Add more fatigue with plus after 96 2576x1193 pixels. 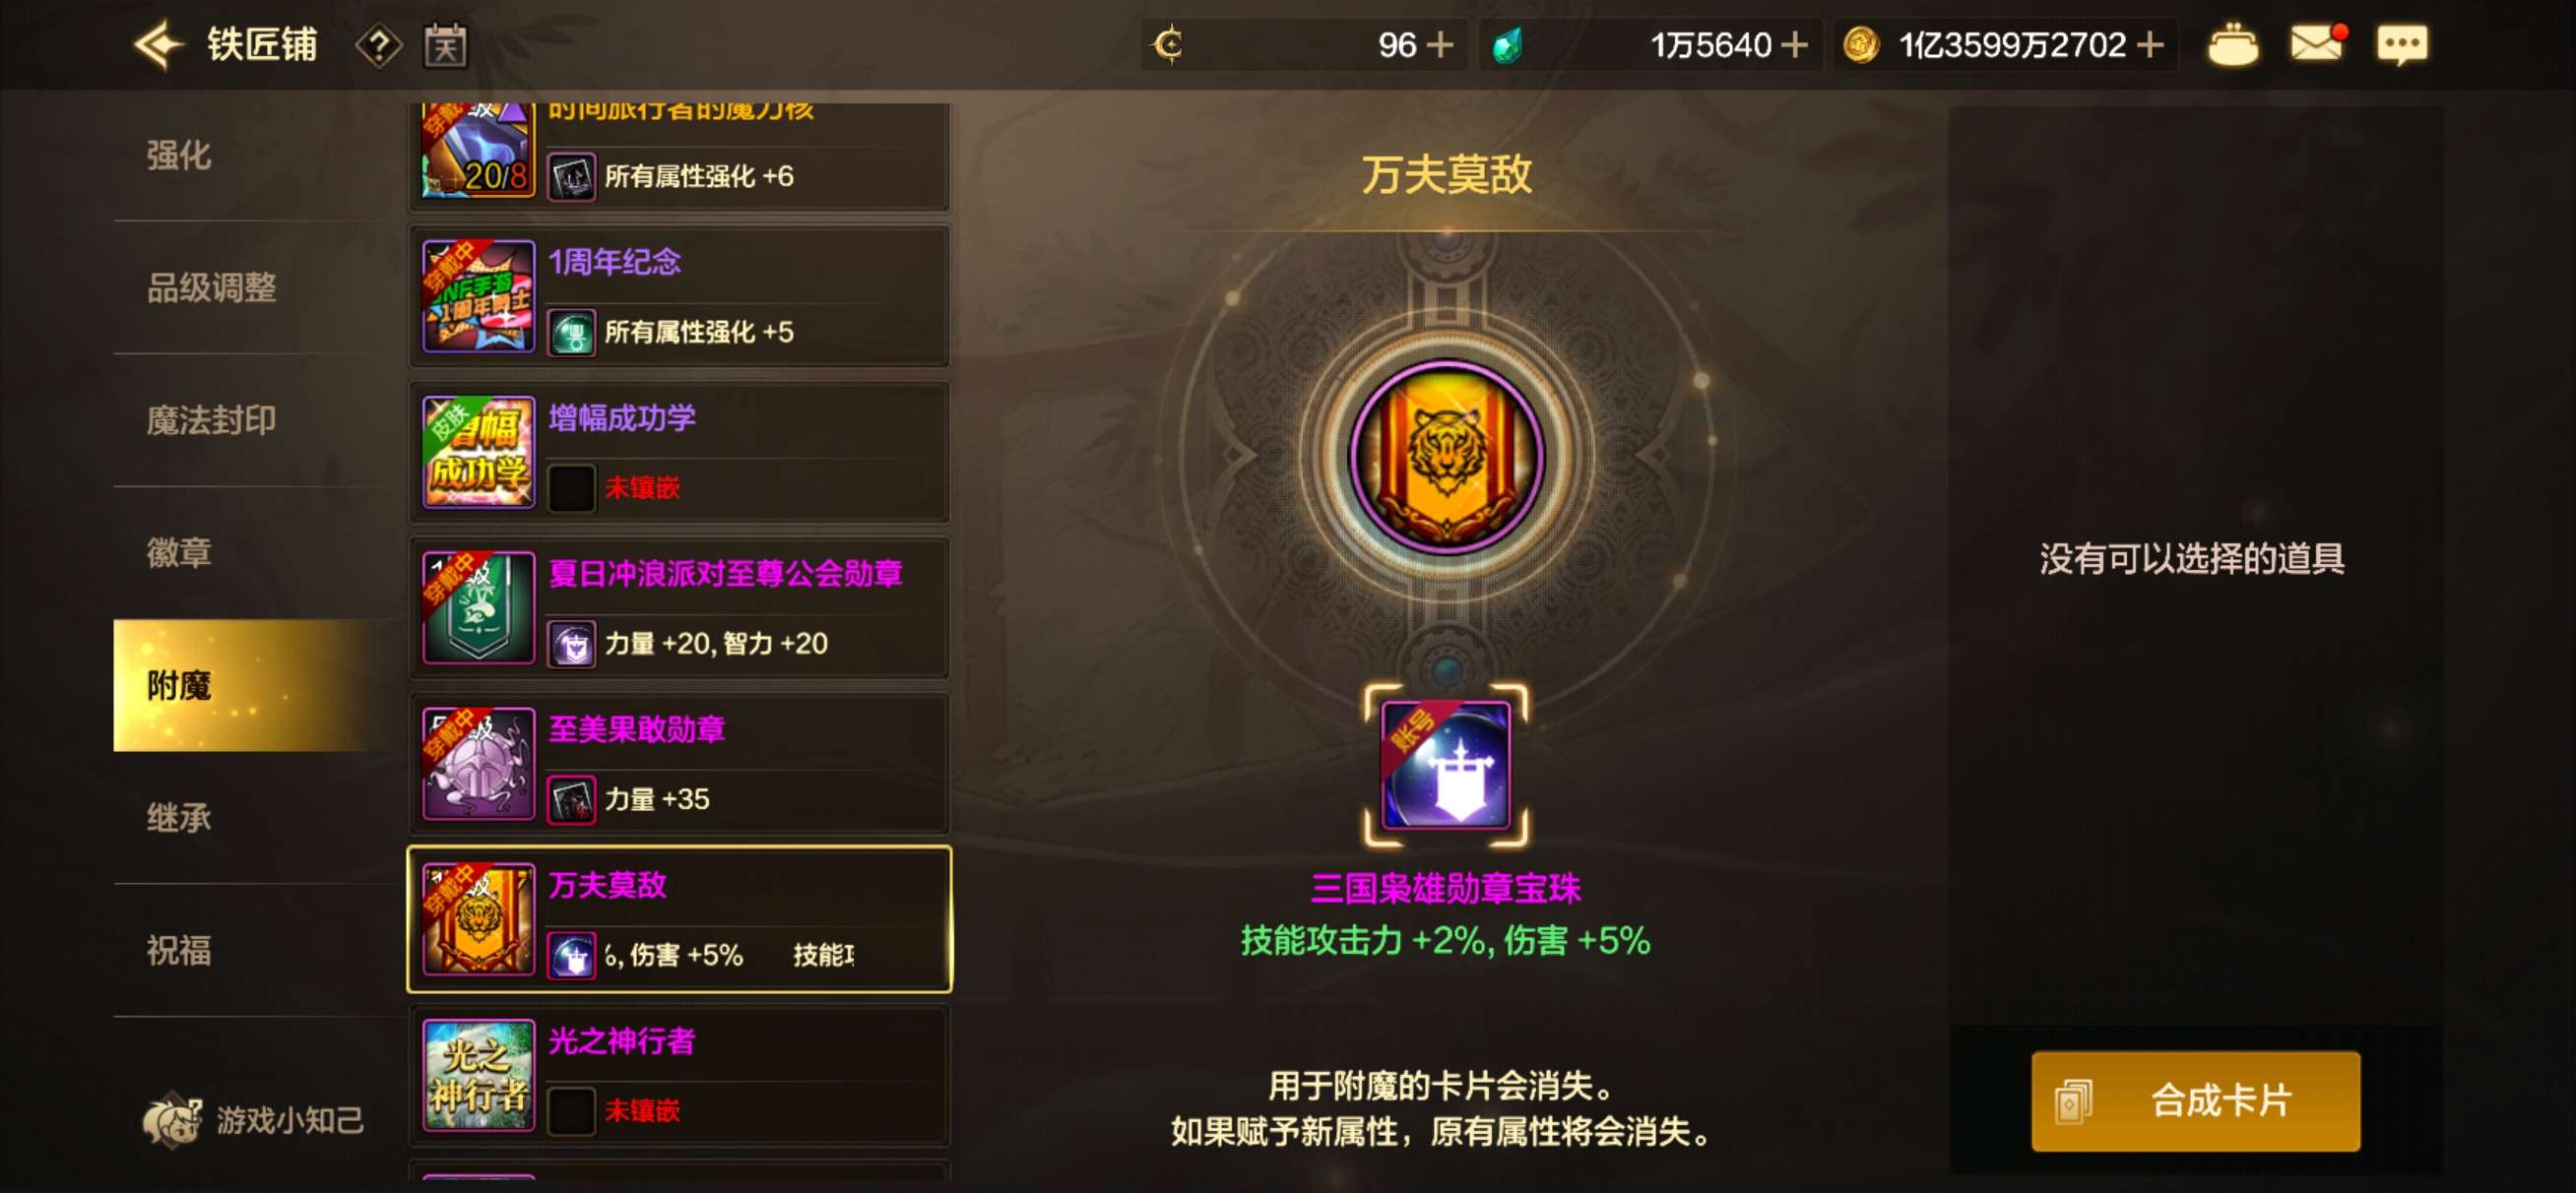(1439, 45)
